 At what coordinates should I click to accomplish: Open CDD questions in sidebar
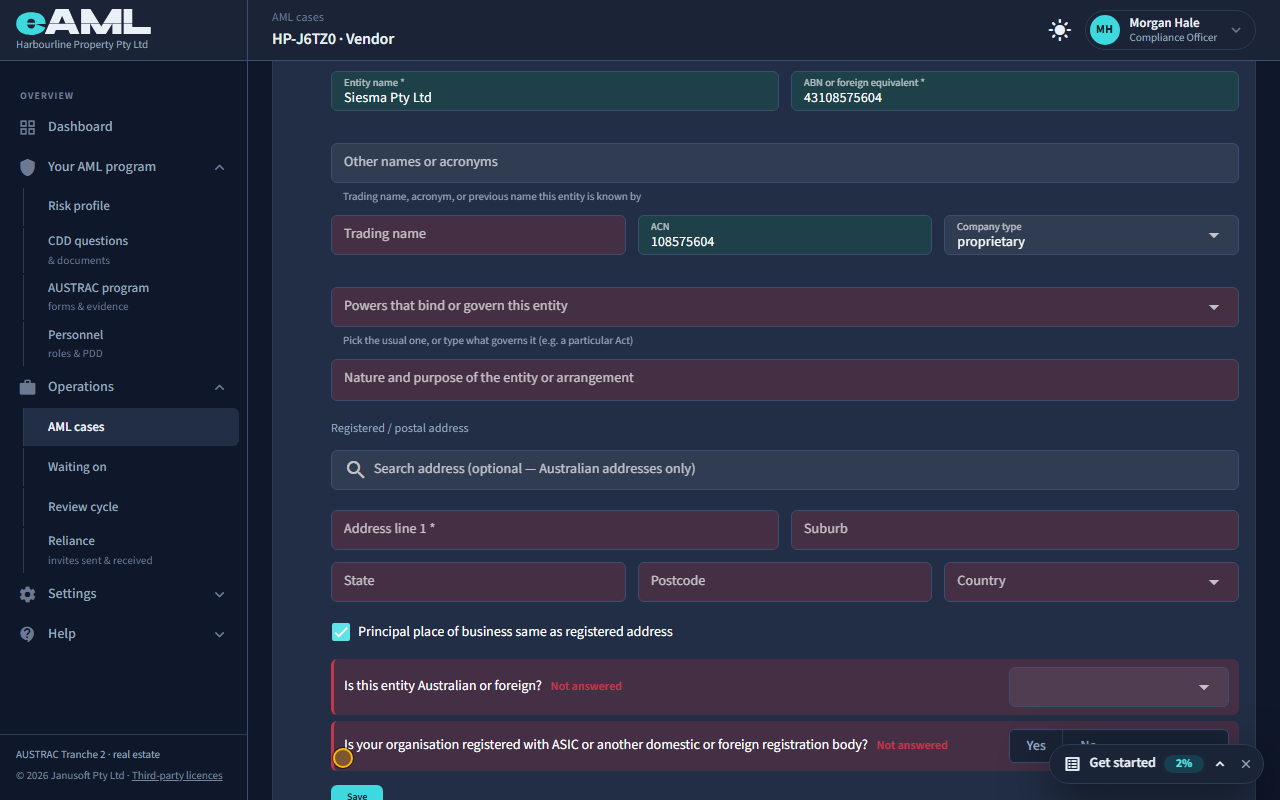click(130, 249)
